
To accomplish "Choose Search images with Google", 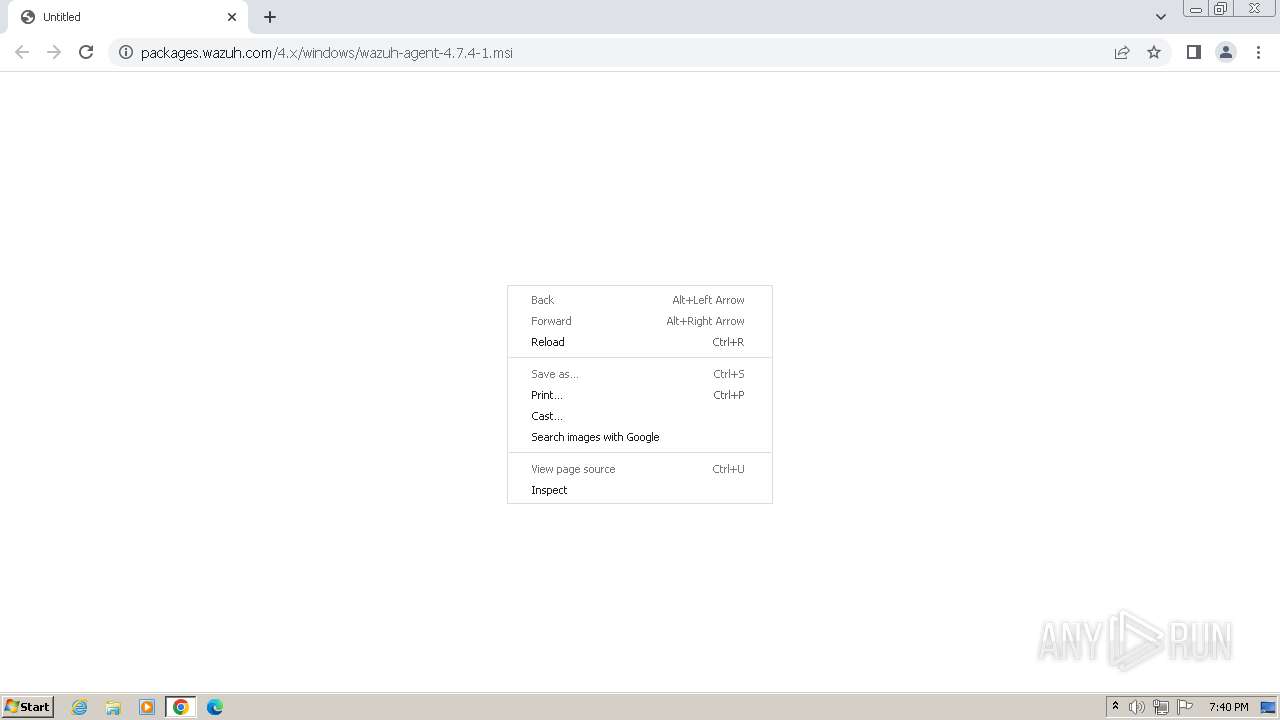I will [640, 437].
